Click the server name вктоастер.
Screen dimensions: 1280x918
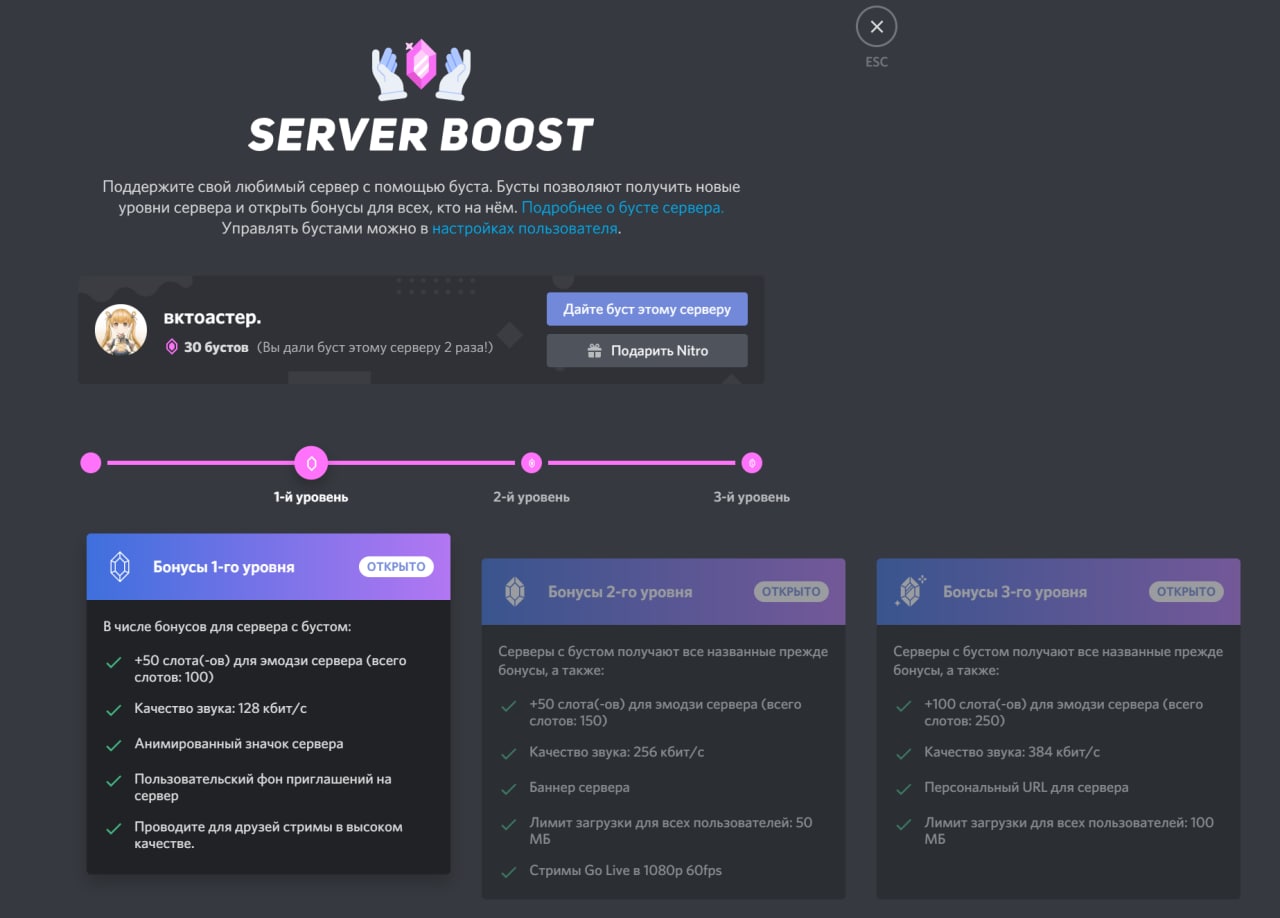click(212, 318)
